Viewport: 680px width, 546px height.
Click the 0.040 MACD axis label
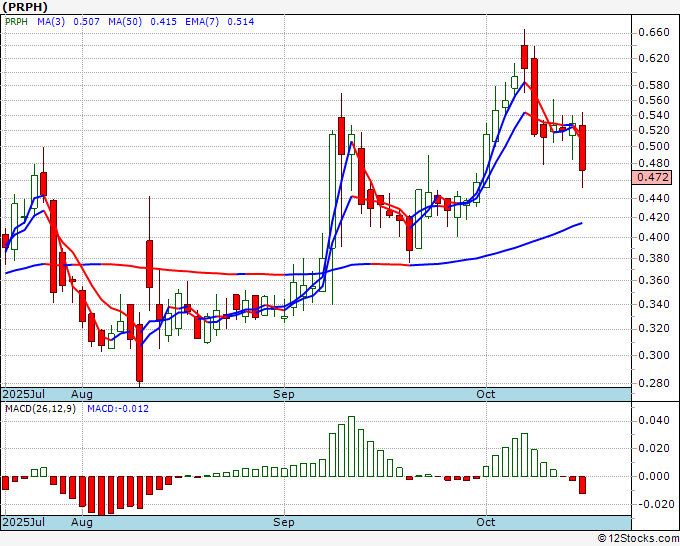click(654, 420)
